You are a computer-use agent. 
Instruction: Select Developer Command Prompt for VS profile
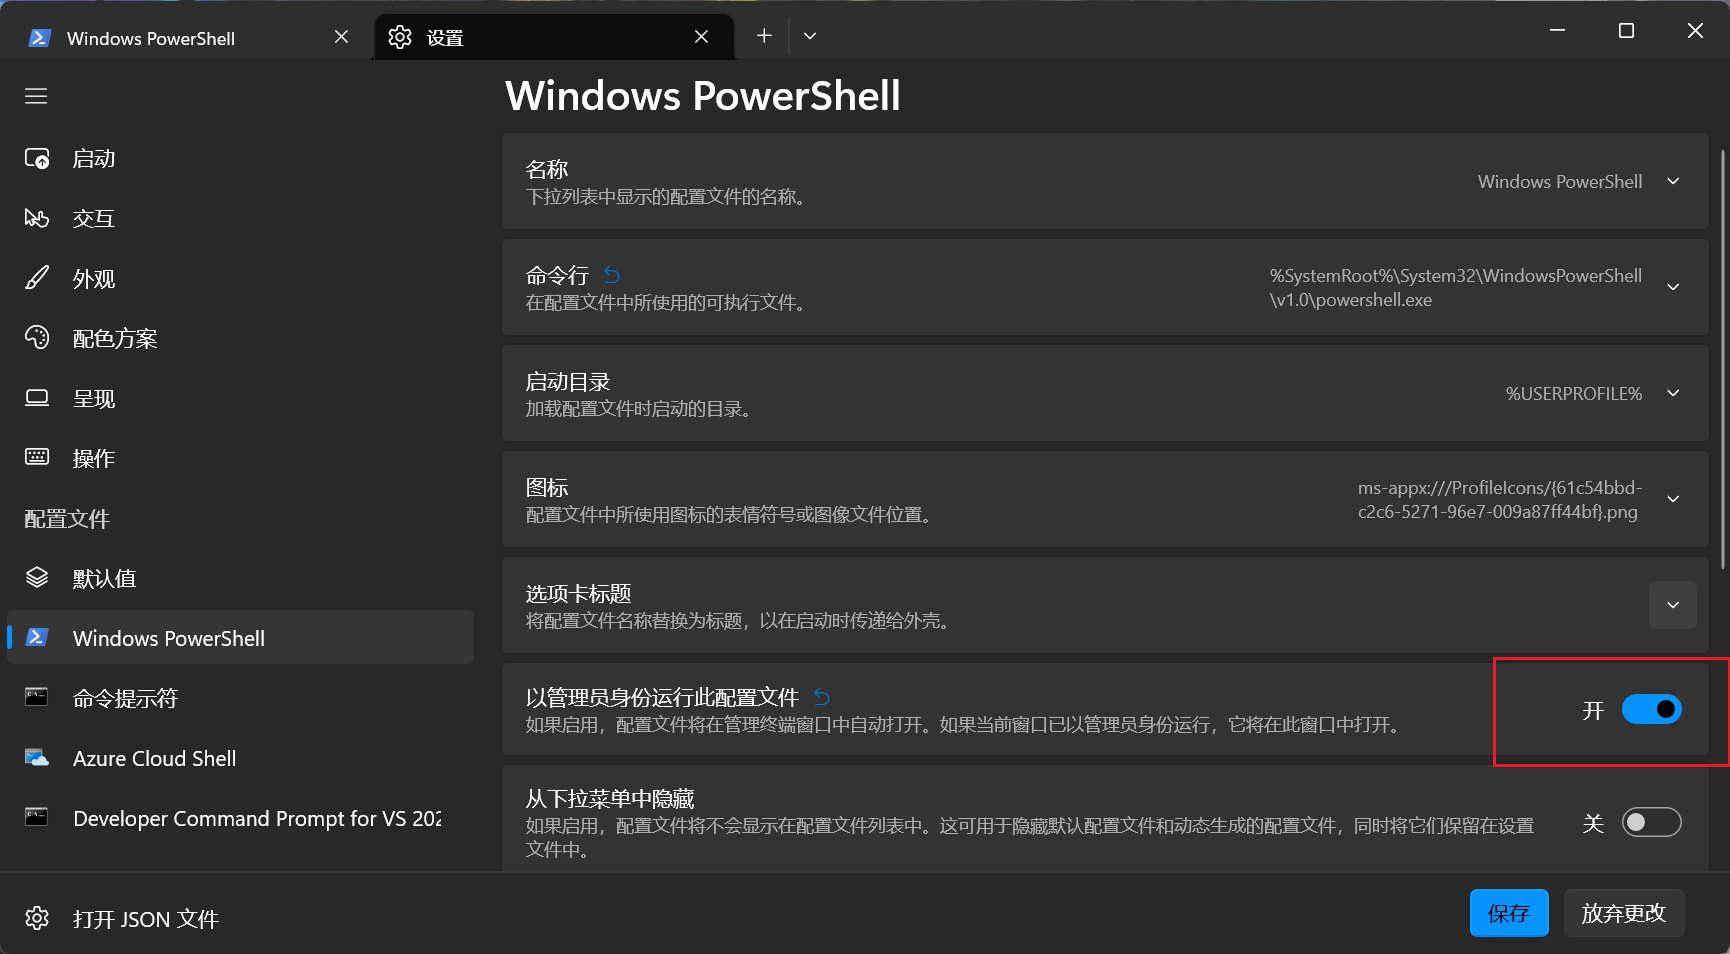tap(240, 818)
